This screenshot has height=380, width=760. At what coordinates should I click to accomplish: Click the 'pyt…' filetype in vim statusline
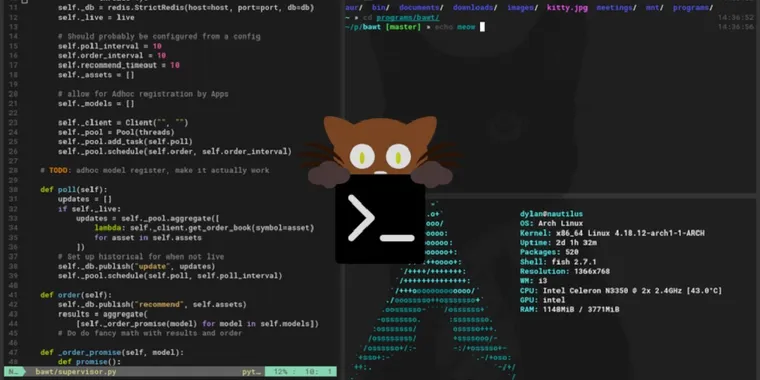(252, 372)
